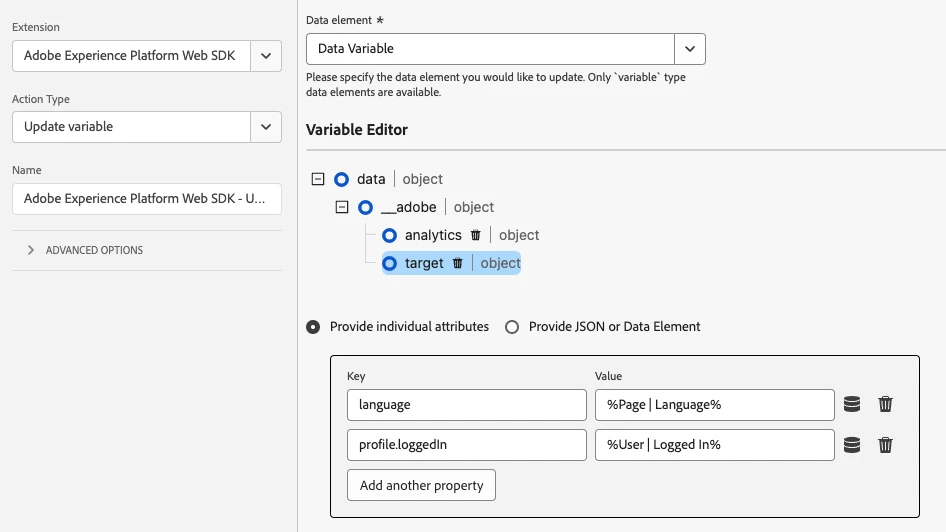Click the Data Variable combo box field

[490, 49]
